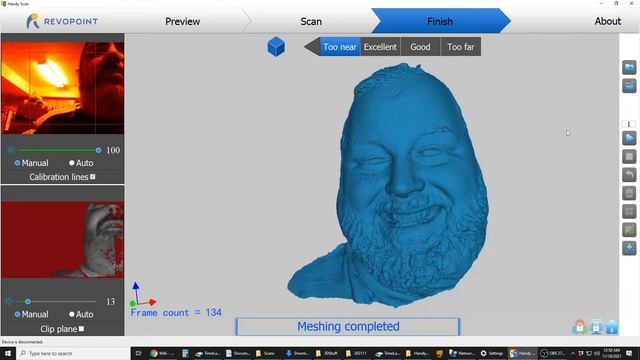
Task: Click the Frame count = 134 text
Action: click(x=176, y=313)
